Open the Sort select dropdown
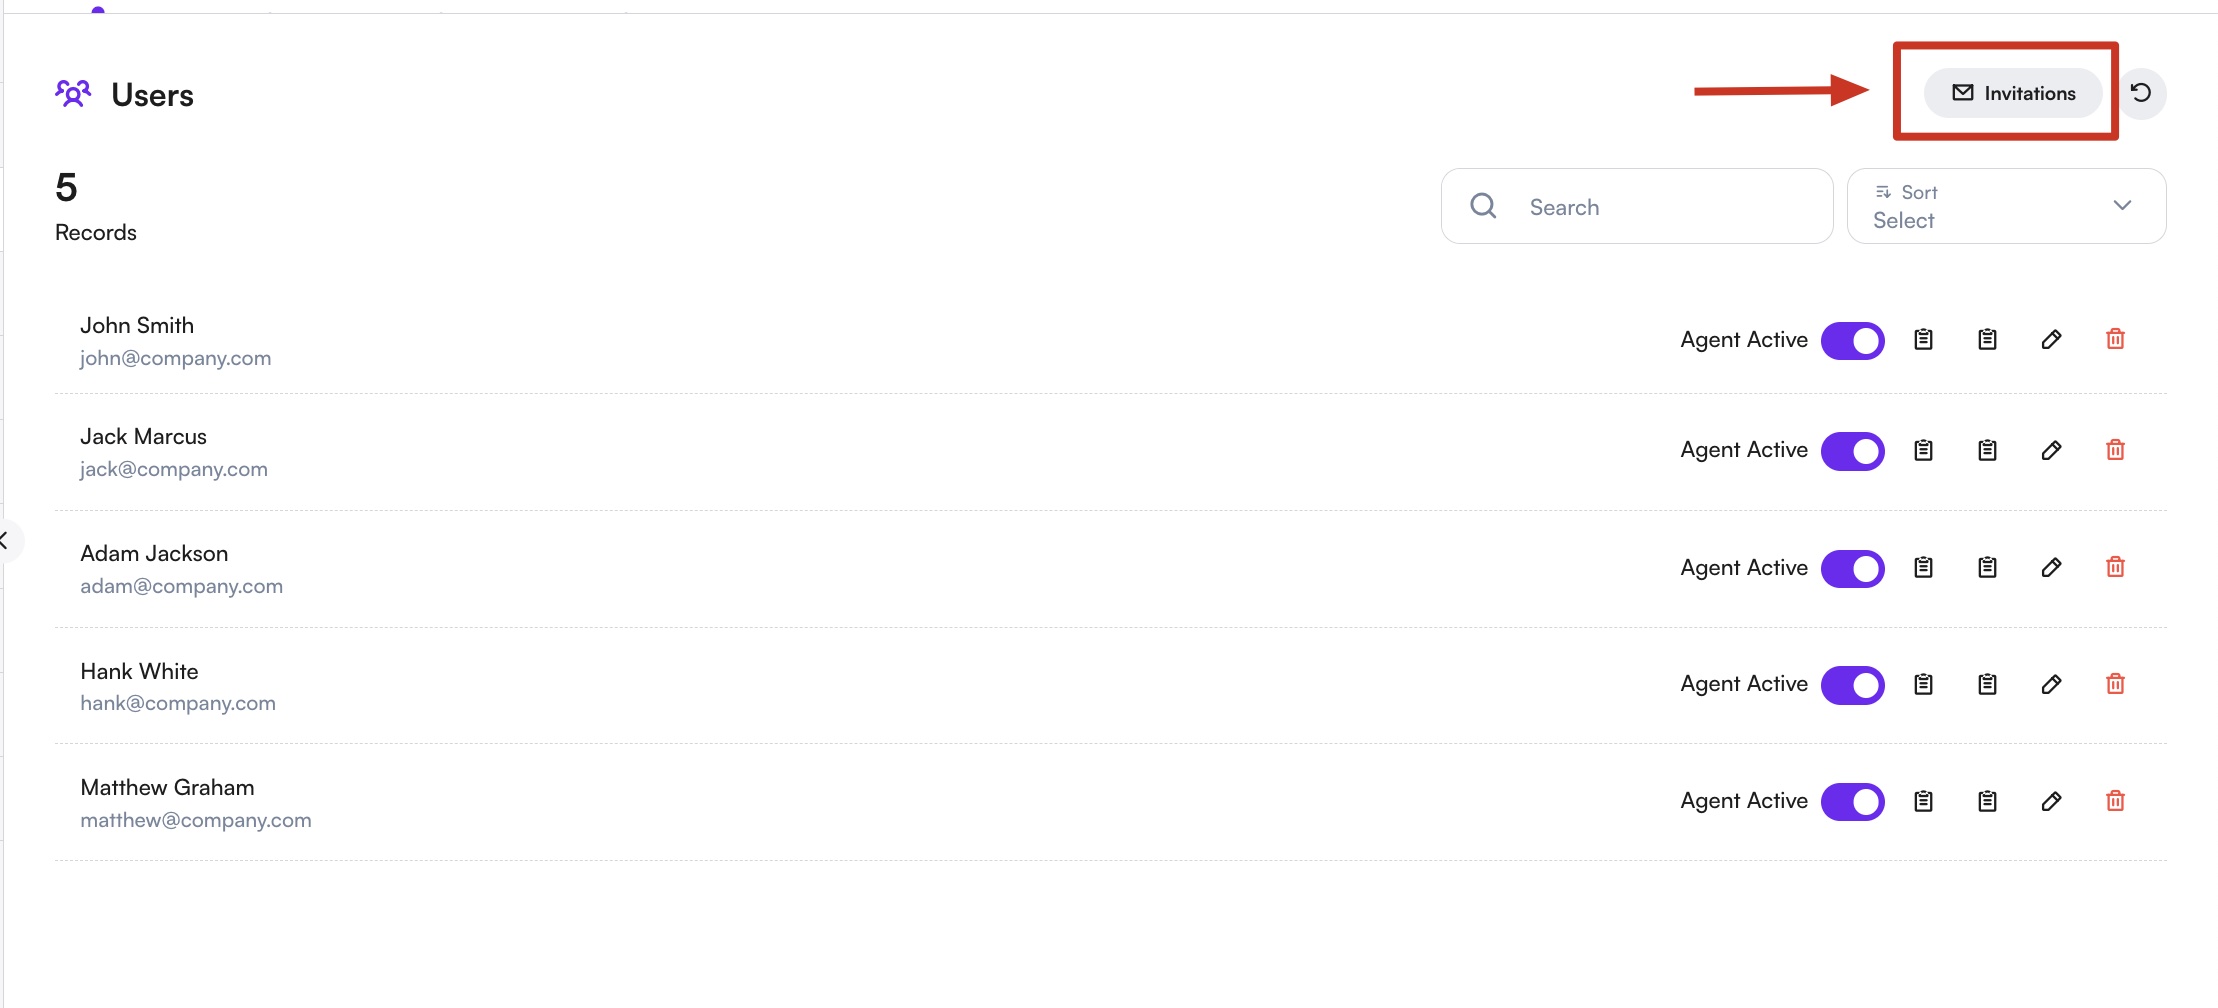 click(2005, 206)
